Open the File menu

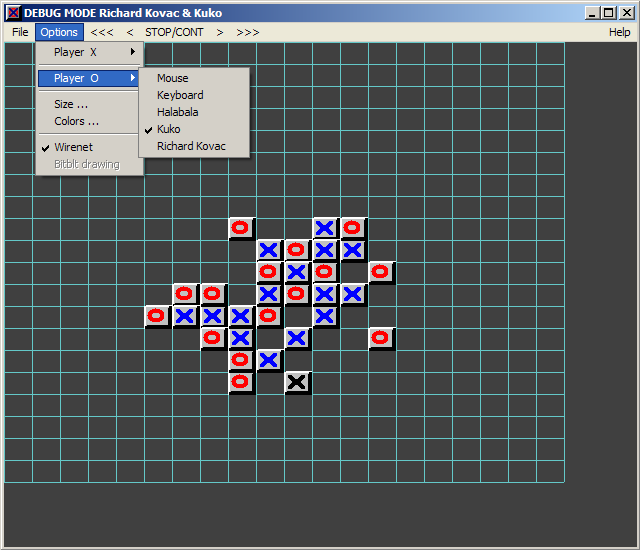pos(20,32)
